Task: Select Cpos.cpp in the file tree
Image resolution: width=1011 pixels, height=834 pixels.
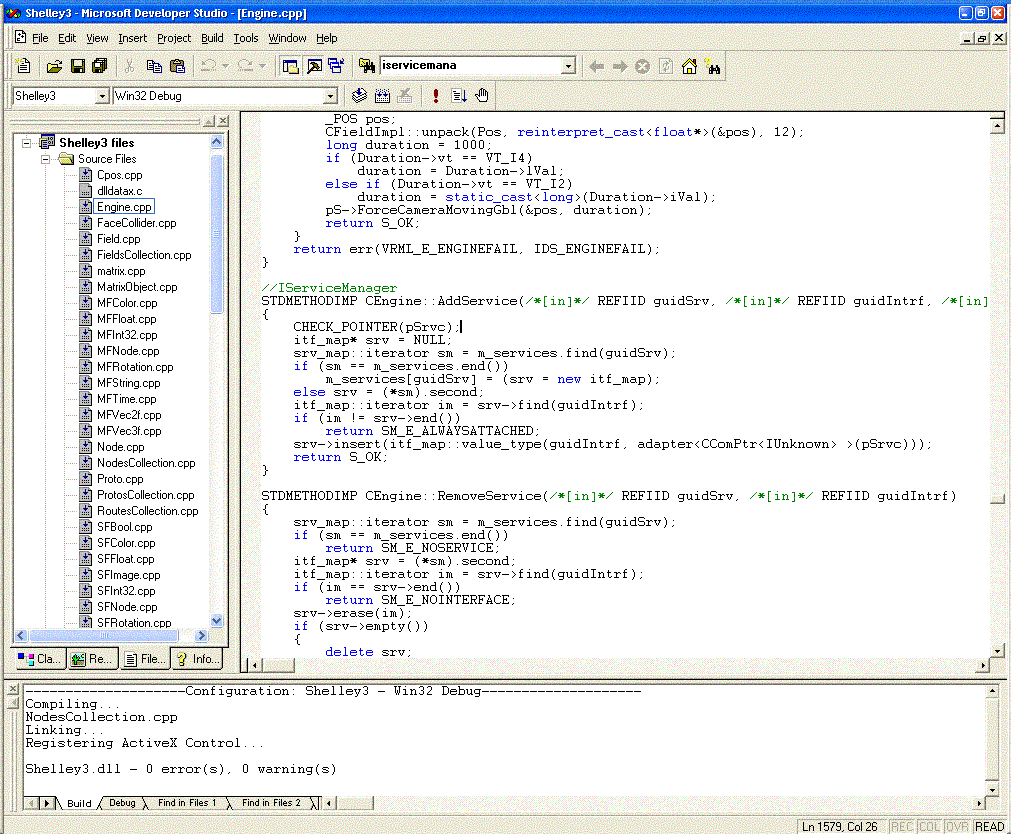Action: [120, 175]
